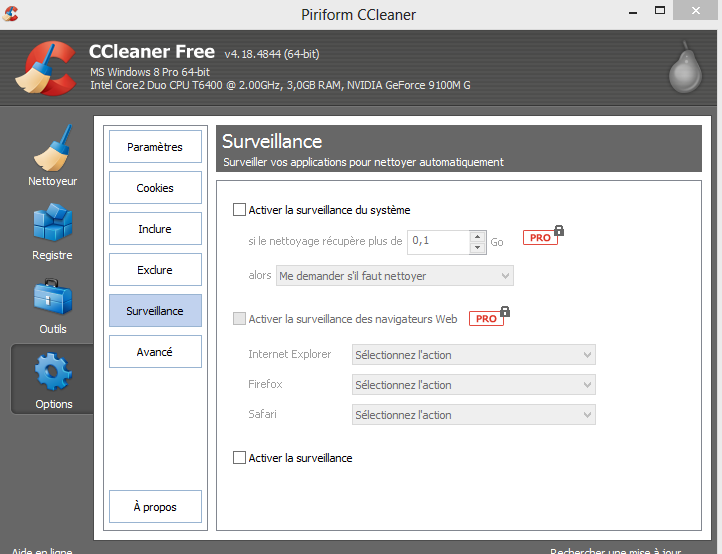Image resolution: width=722 pixels, height=554 pixels.
Task: Click the Safari label
Action: (x=262, y=414)
